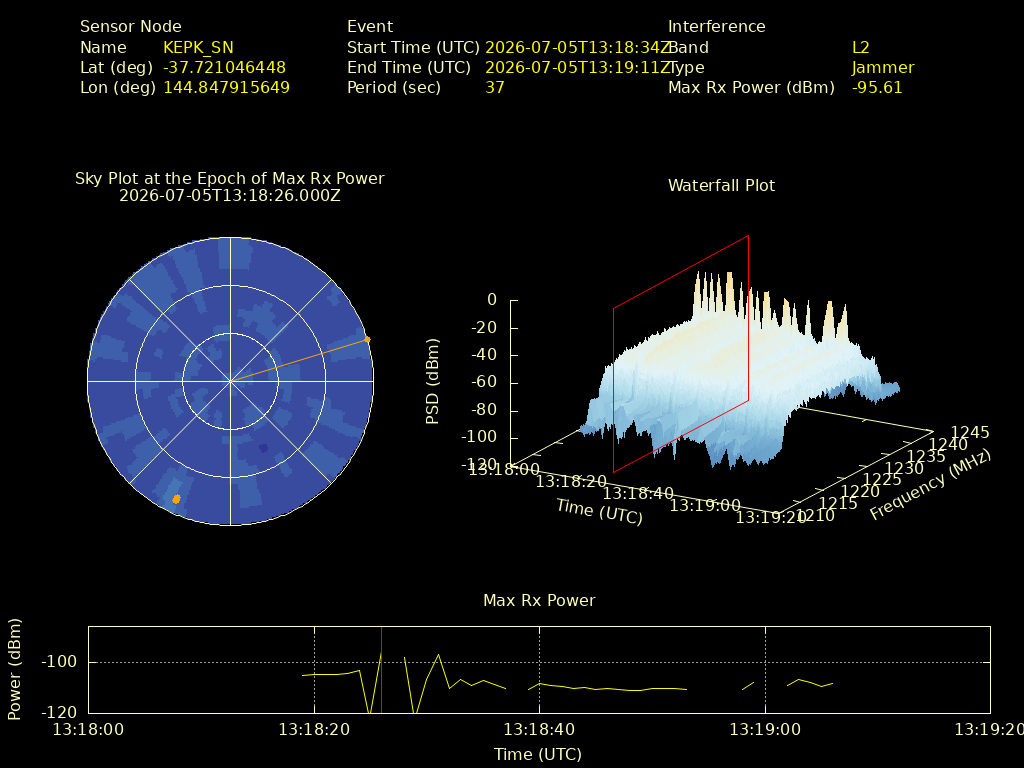Click the Max Rx Power chart title
Image resolution: width=1024 pixels, height=768 pixels.
[539, 601]
